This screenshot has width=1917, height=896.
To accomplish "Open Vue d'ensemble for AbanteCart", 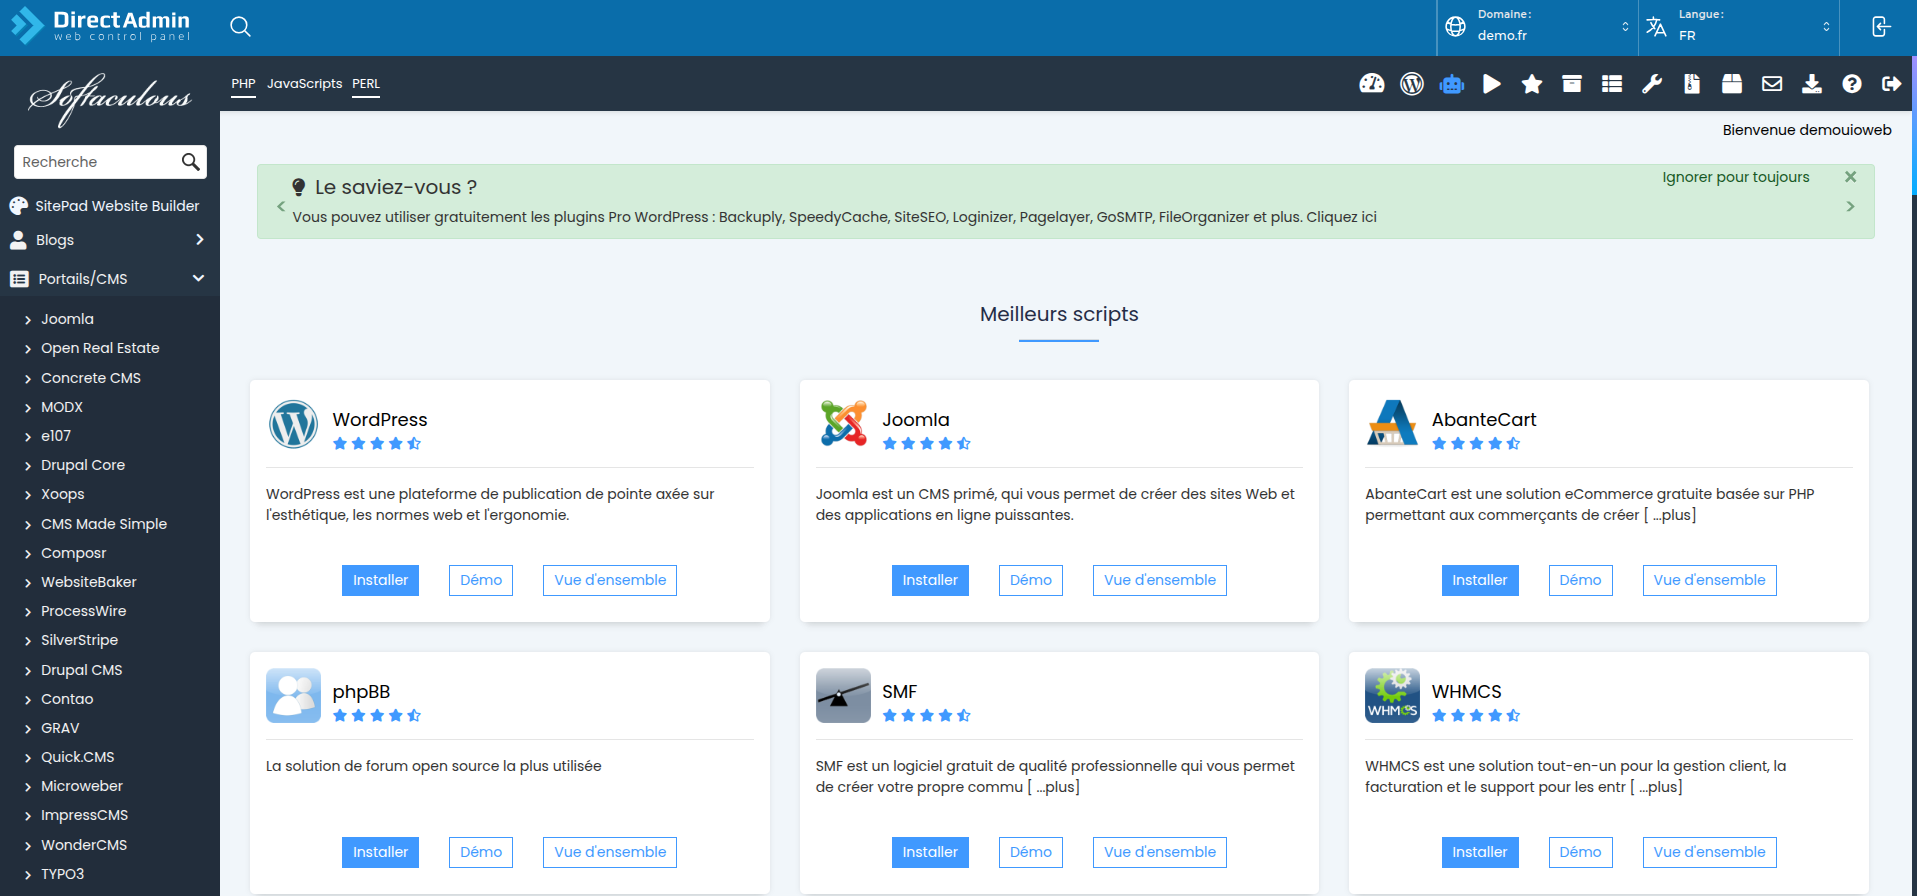I will coord(1709,580).
